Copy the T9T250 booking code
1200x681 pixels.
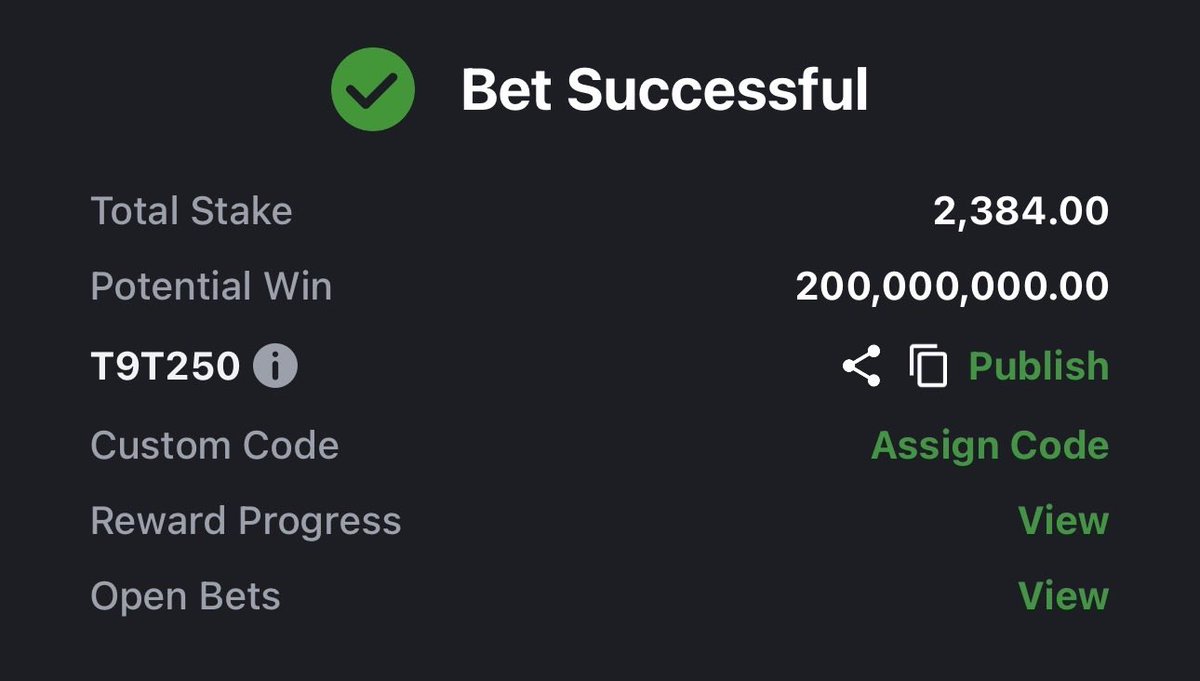[928, 366]
